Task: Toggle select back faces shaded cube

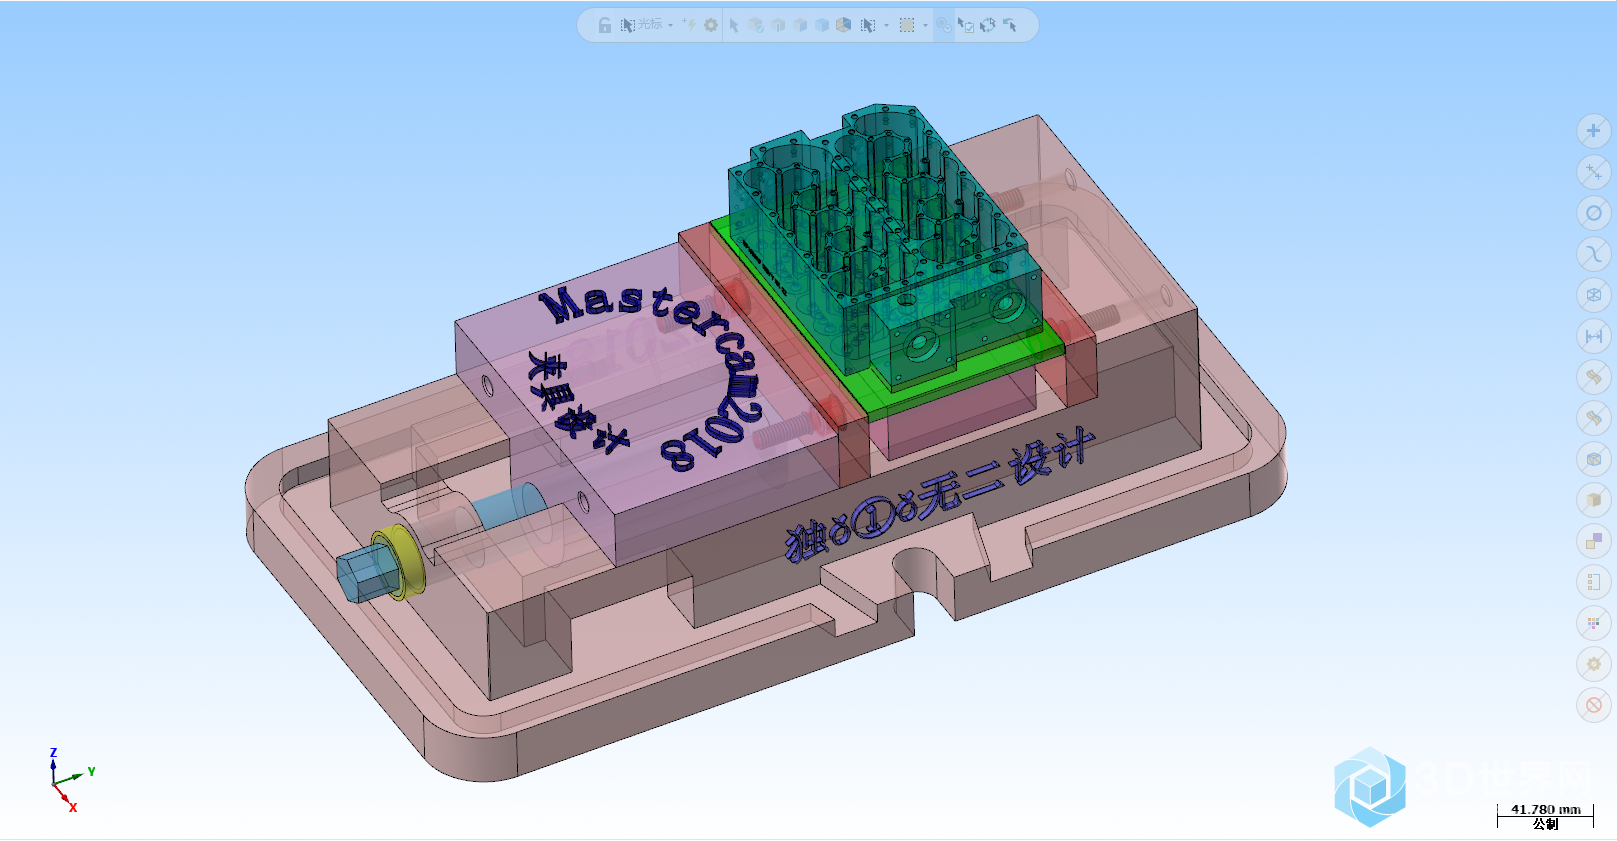Action: click(843, 25)
